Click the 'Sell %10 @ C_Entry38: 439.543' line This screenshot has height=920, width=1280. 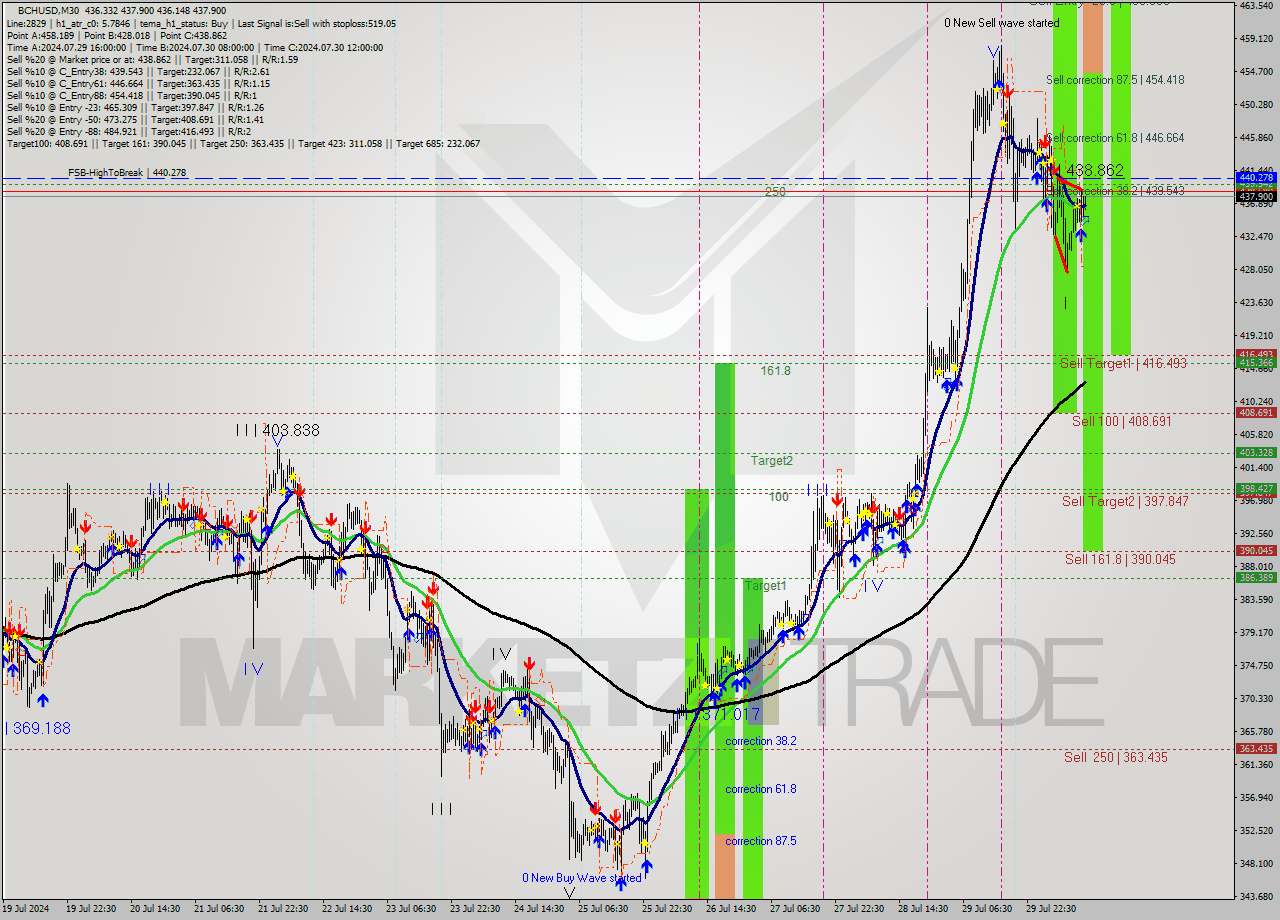pyautogui.click(x=138, y=71)
